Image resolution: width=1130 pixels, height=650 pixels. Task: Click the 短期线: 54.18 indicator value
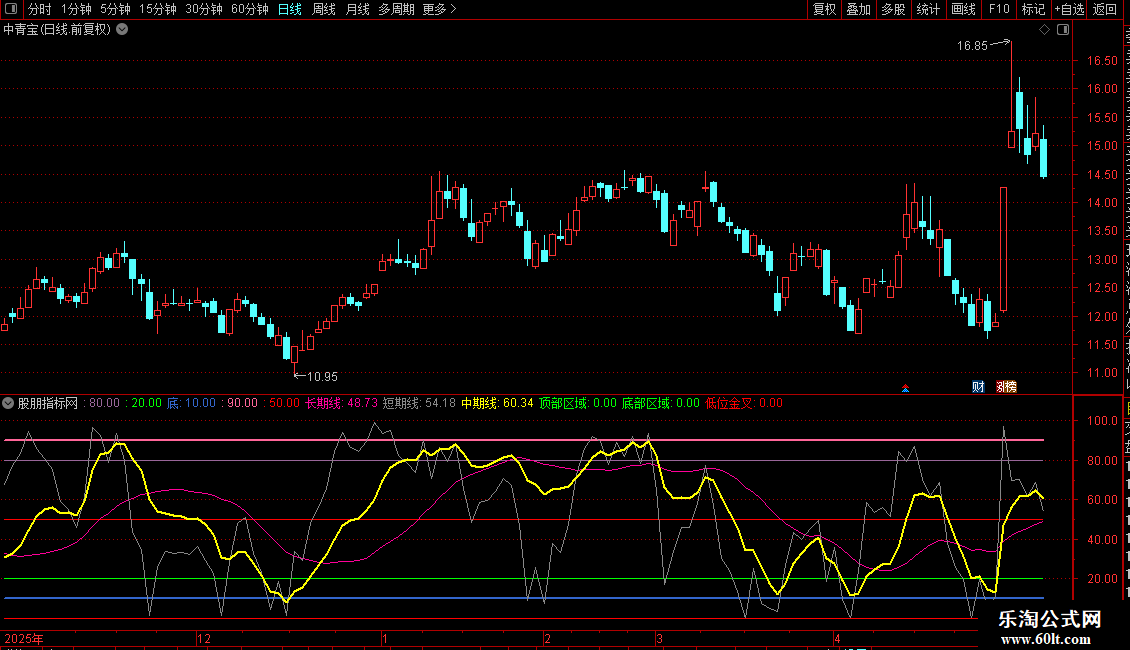point(419,404)
